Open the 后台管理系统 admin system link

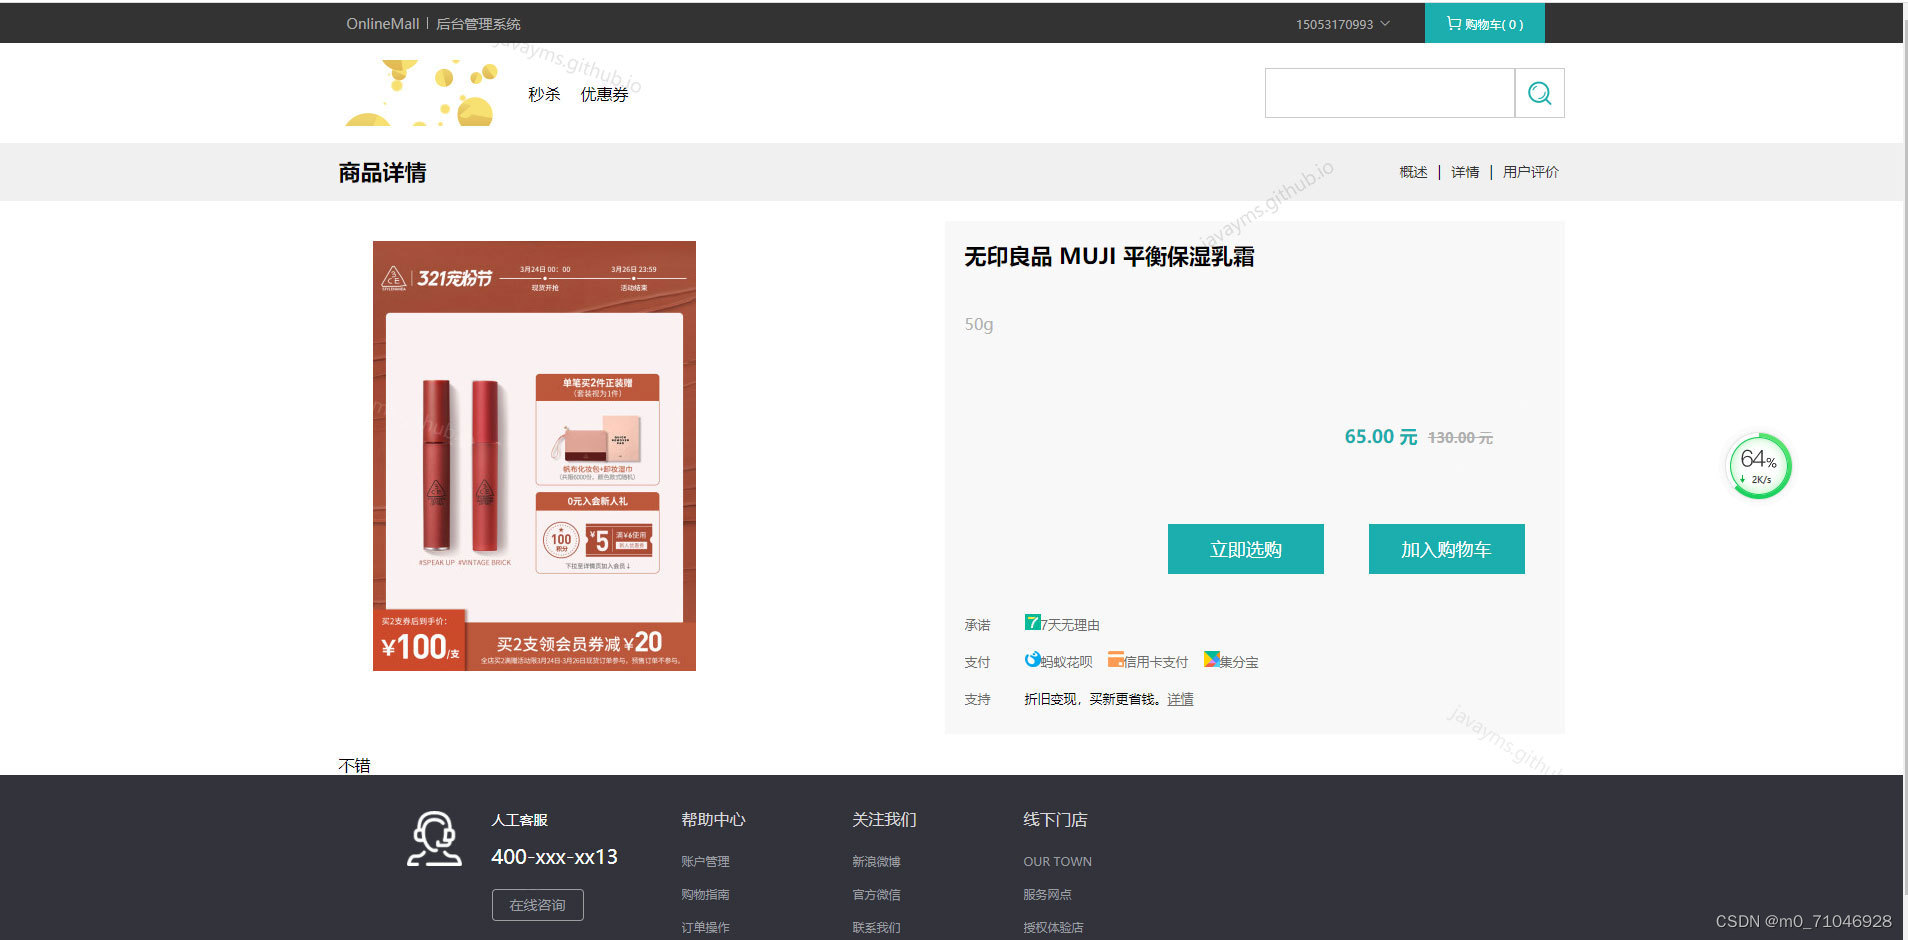478,24
